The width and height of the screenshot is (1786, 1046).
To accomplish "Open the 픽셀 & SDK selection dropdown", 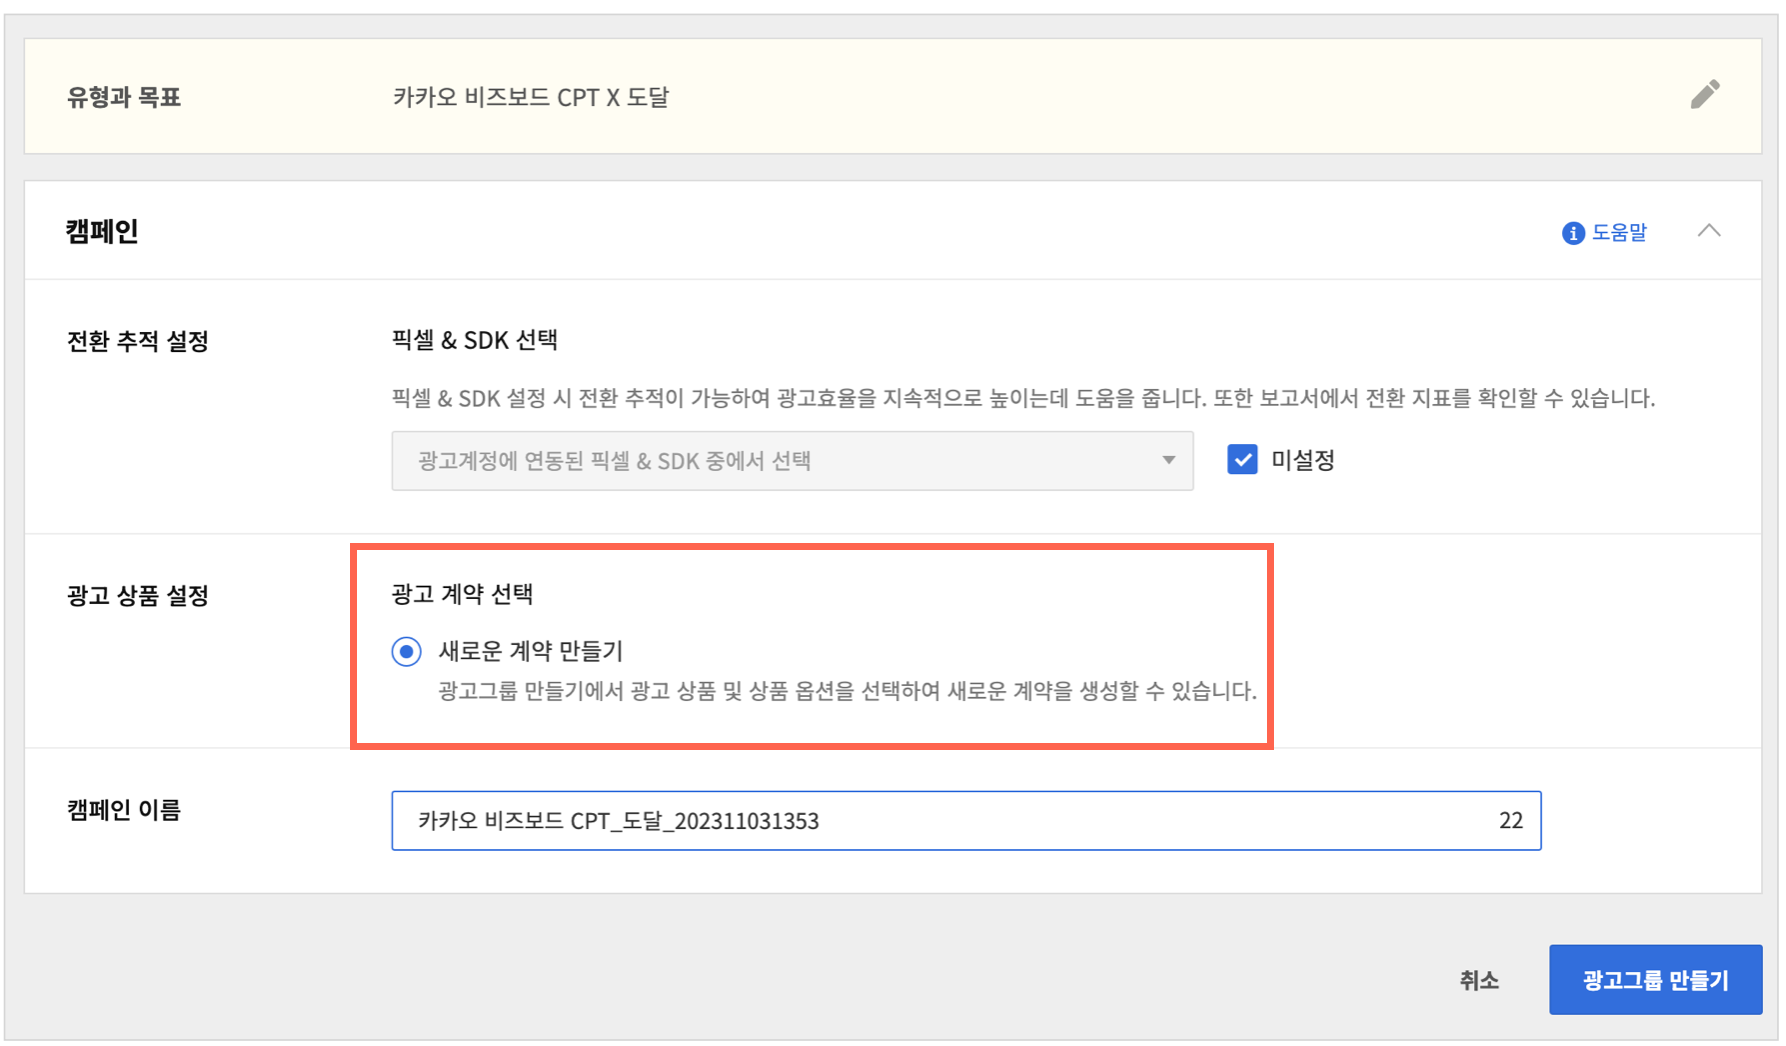I will point(792,461).
